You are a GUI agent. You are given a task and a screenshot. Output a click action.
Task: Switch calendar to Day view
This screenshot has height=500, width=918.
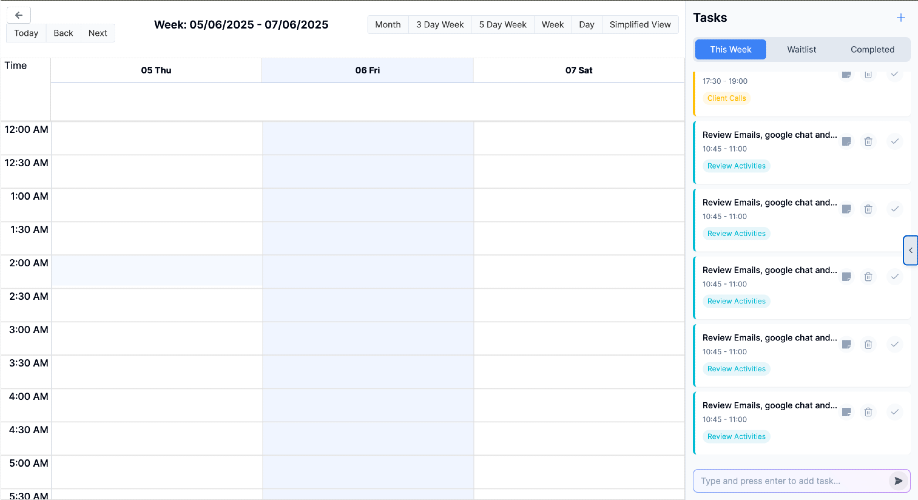(x=587, y=25)
